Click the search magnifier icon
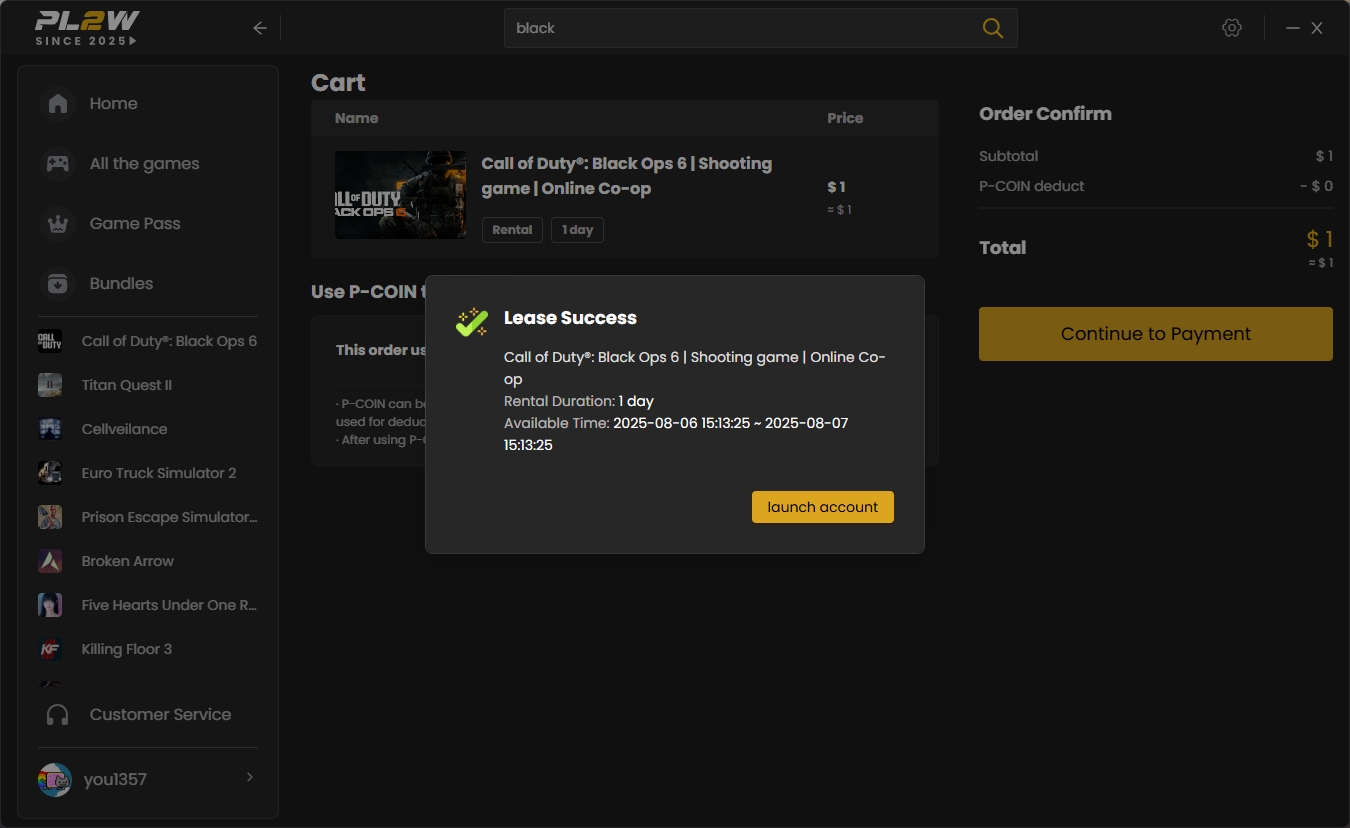 [993, 28]
